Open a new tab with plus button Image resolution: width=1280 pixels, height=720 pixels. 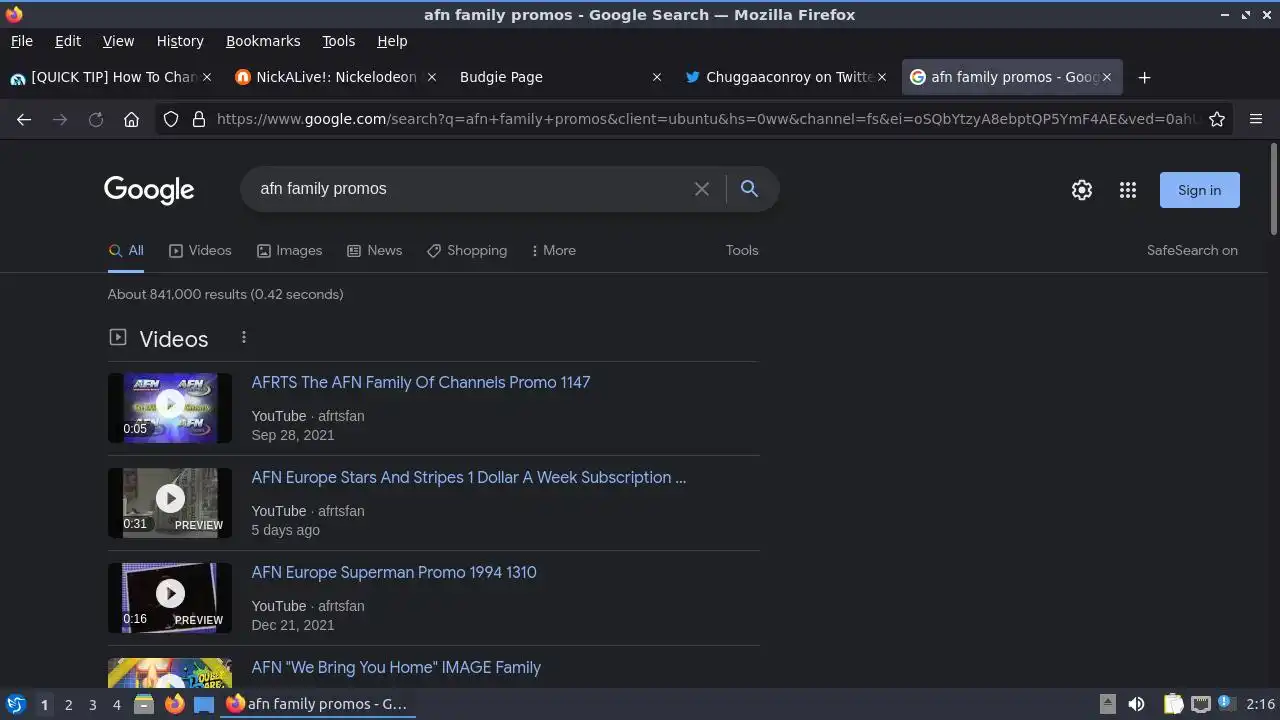1145,77
